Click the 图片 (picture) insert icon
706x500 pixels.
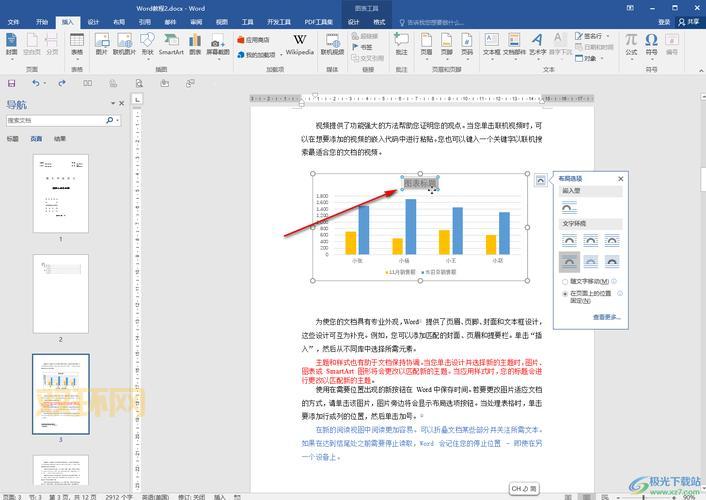click(101, 45)
